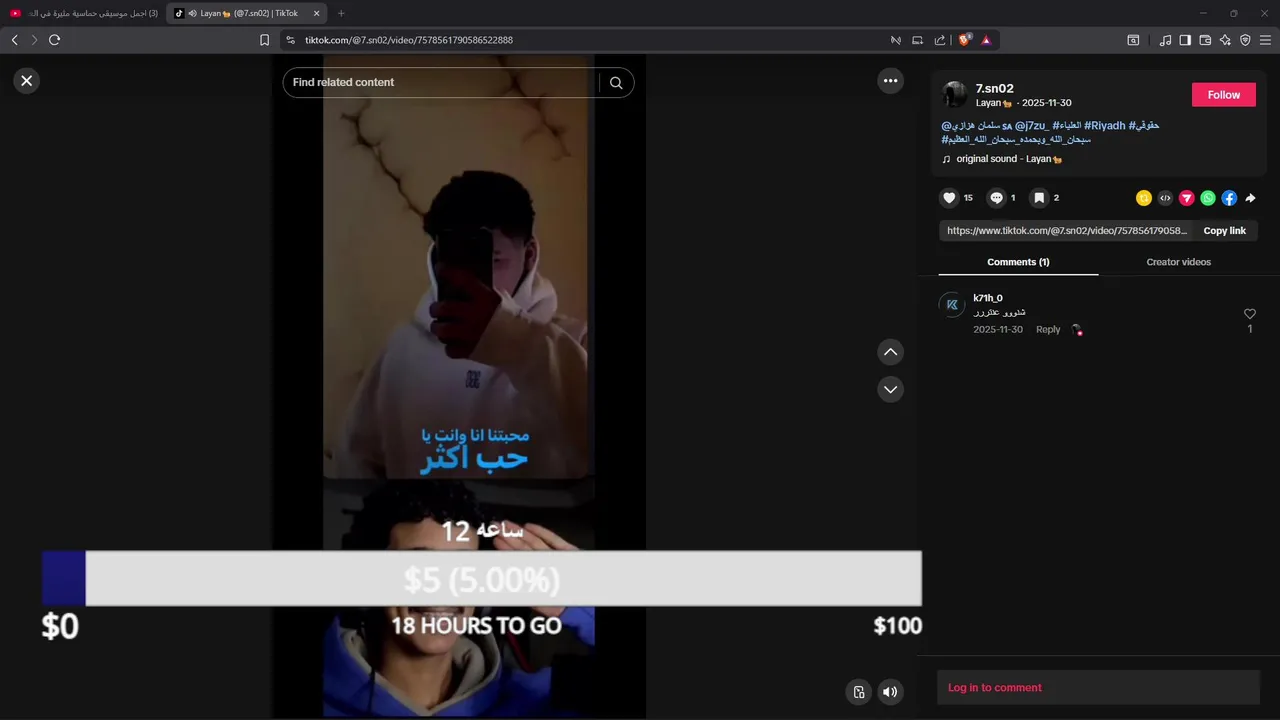Open comments via the speech bubble icon
The image size is (1280, 720).
click(996, 198)
